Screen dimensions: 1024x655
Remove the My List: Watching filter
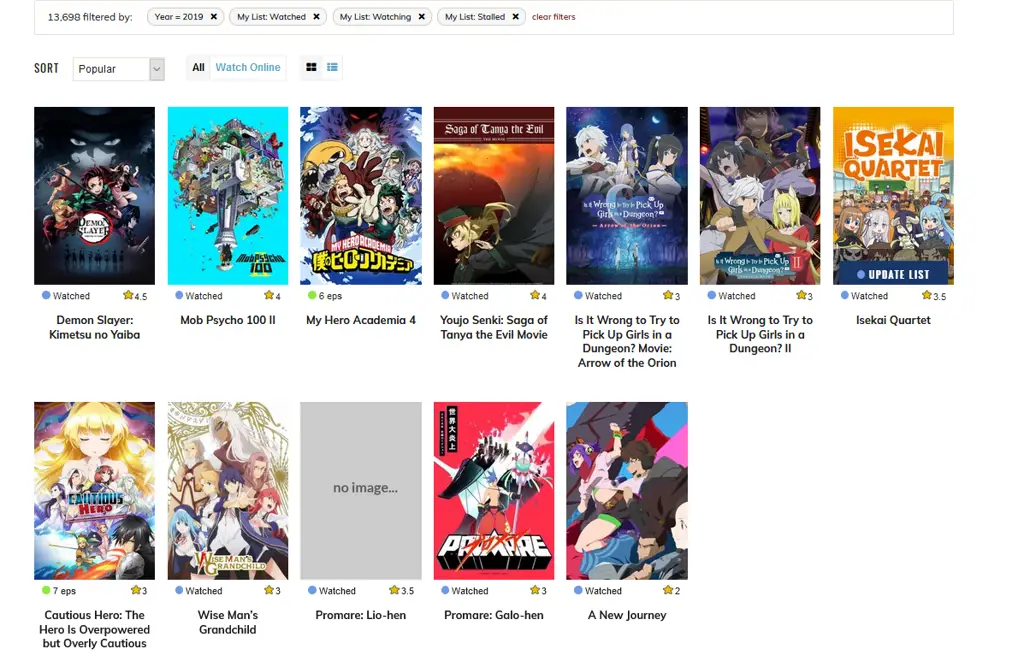tap(421, 17)
